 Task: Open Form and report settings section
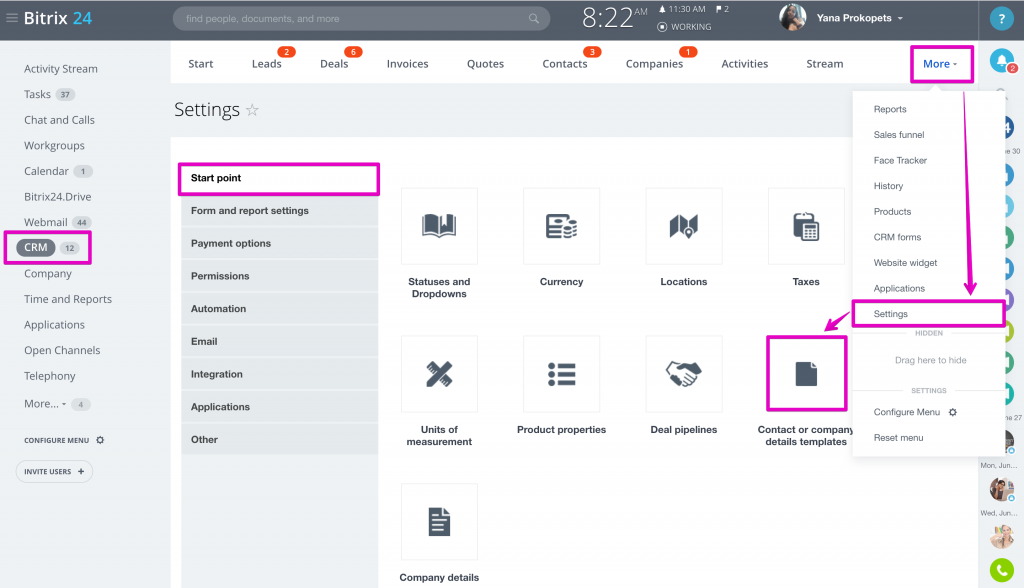(x=280, y=210)
